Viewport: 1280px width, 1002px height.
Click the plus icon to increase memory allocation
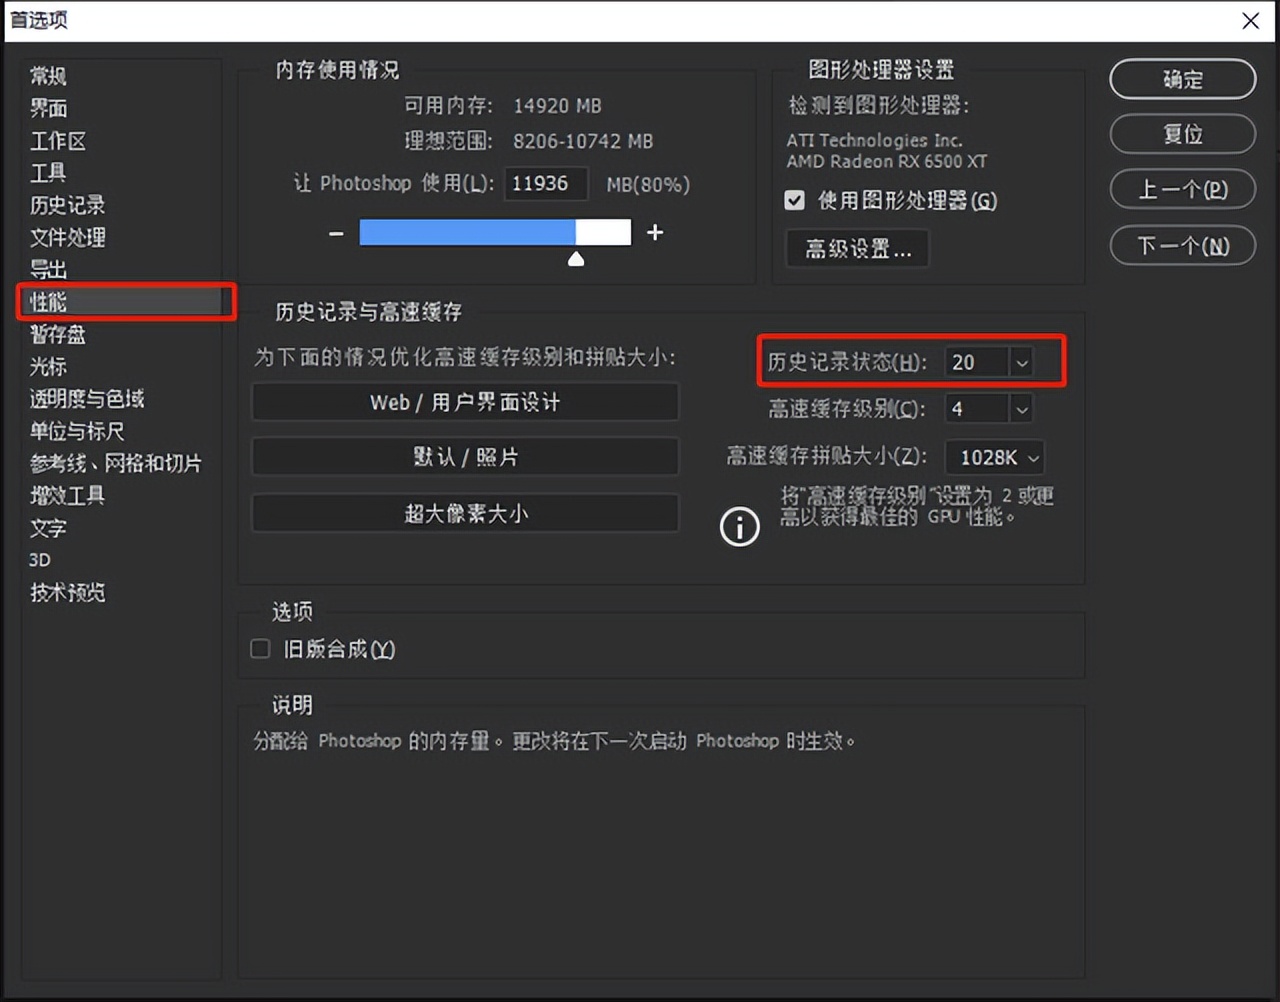655,232
